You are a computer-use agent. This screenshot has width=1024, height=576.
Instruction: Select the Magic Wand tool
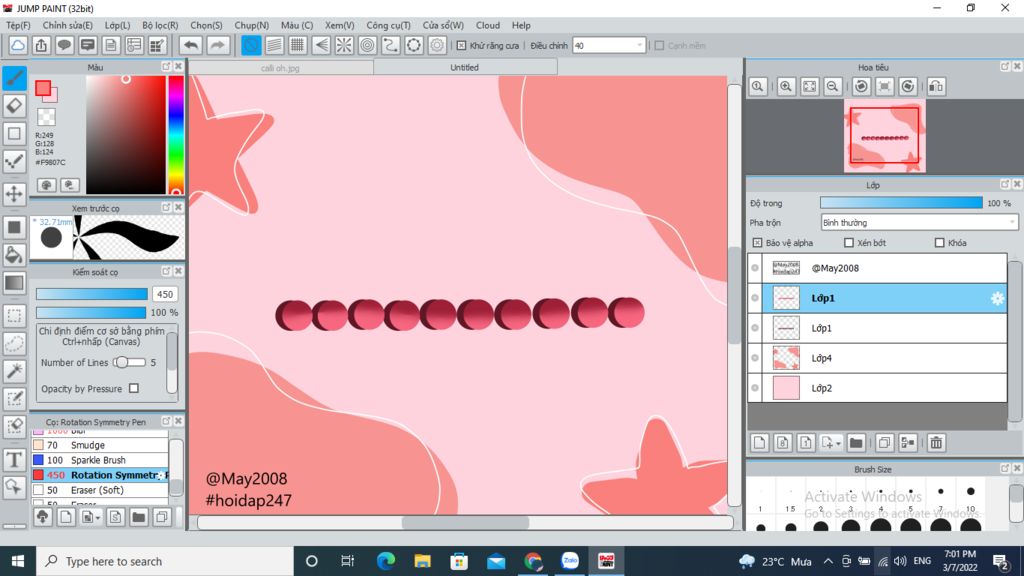coord(14,371)
